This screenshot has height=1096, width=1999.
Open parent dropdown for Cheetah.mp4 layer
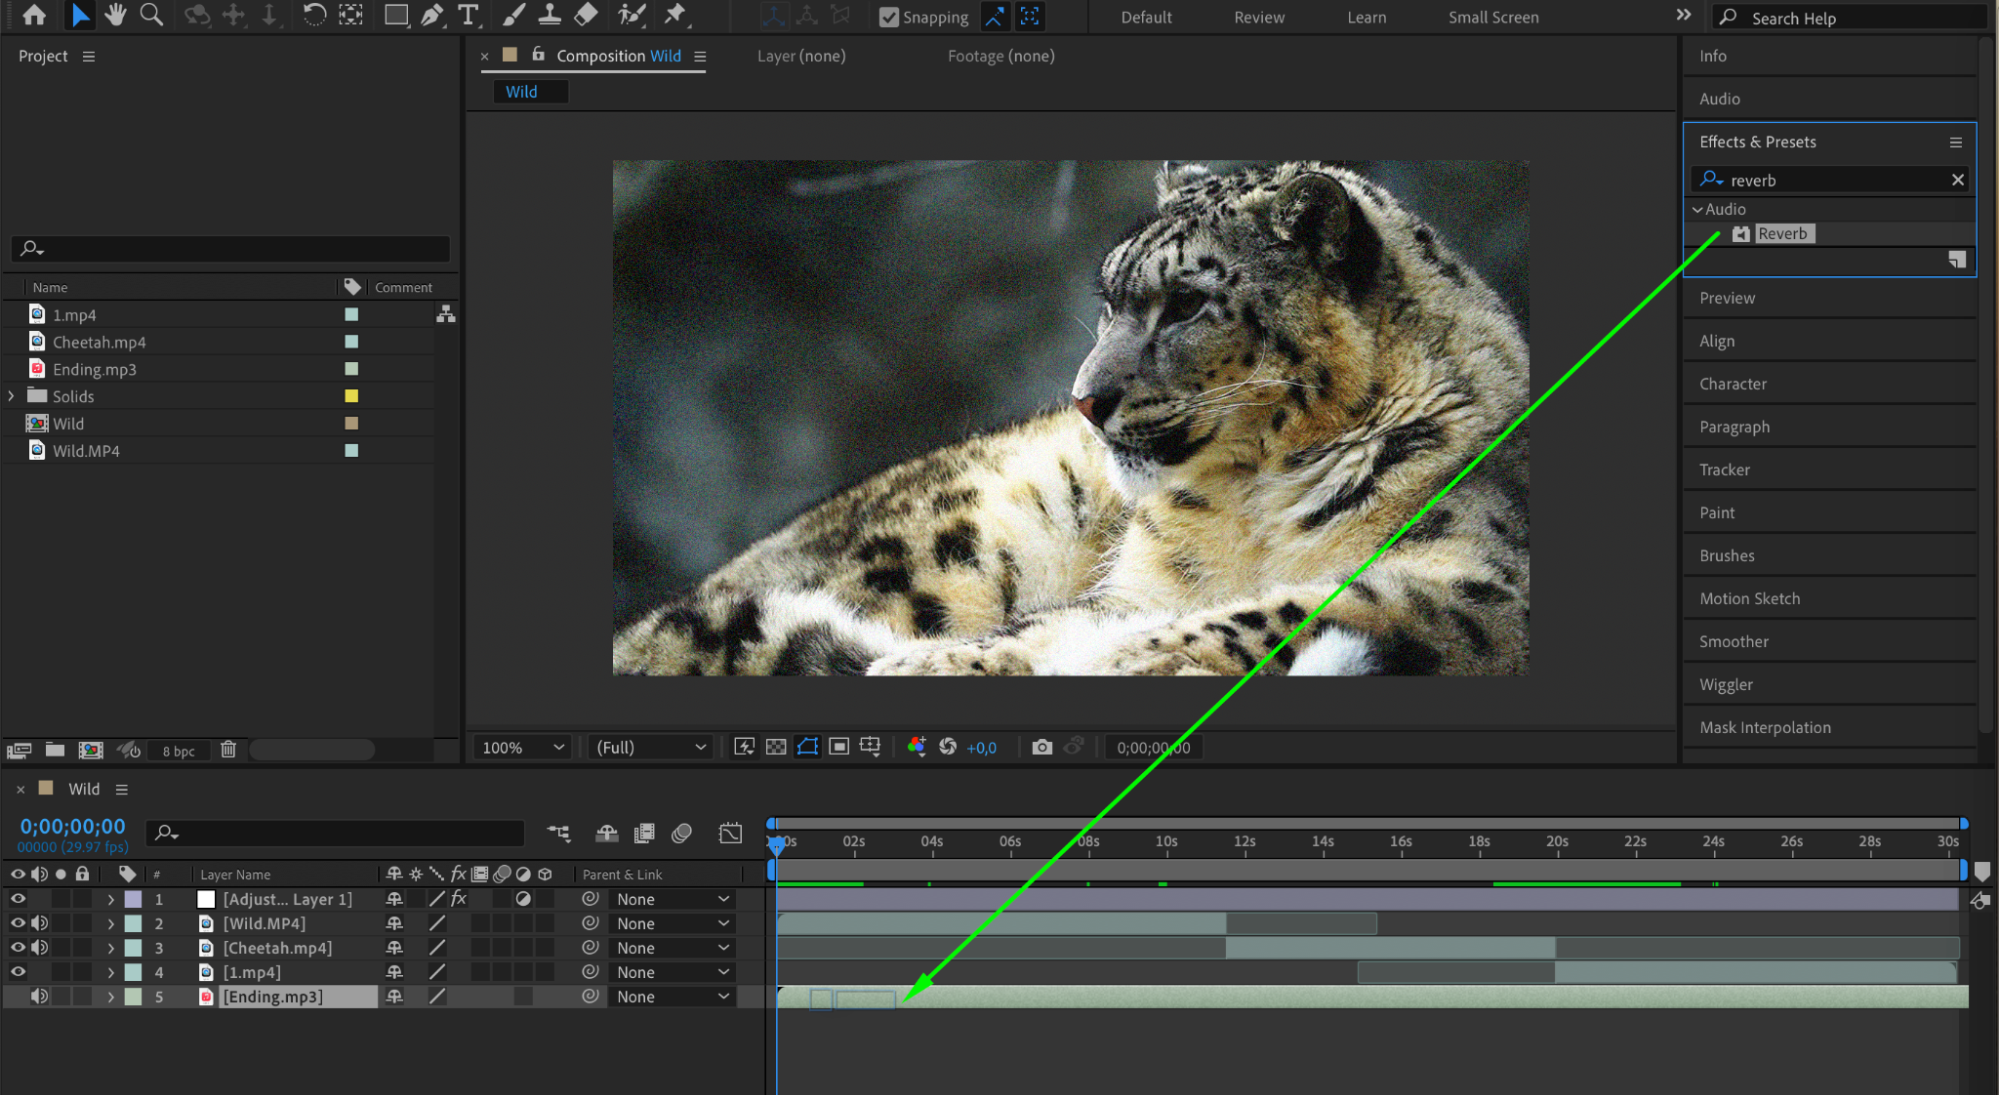click(x=672, y=948)
